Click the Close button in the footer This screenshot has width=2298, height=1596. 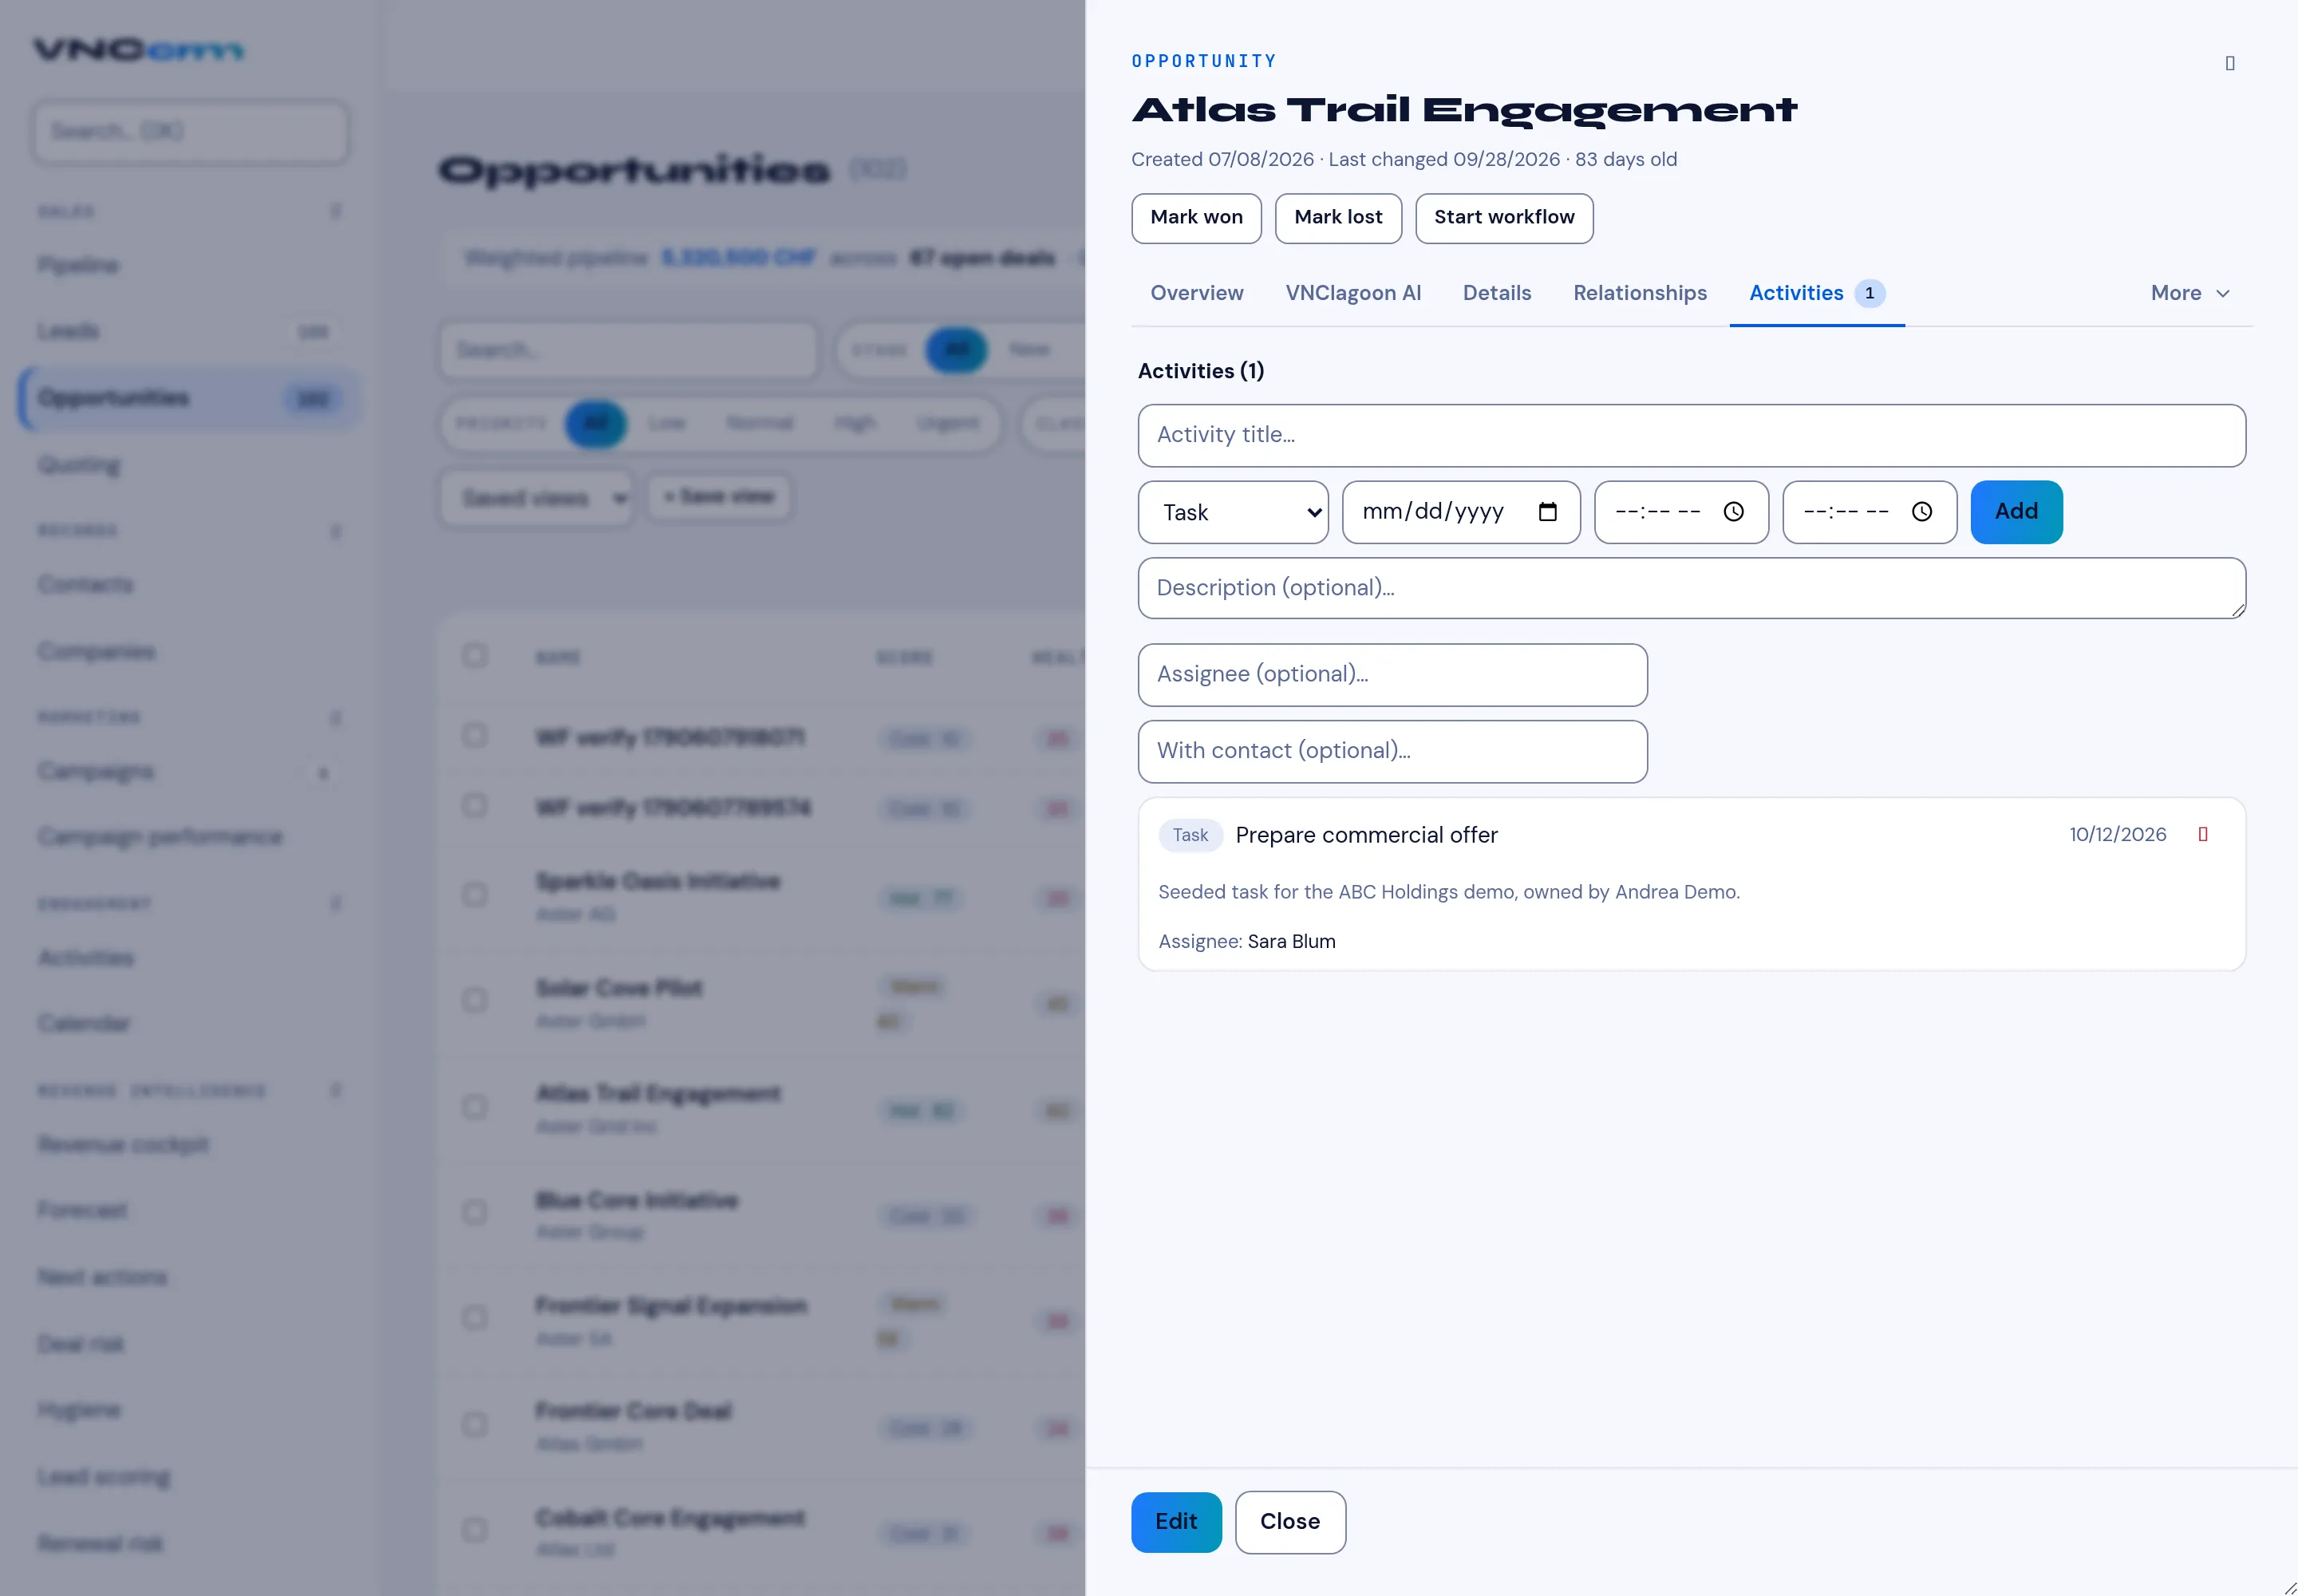[x=1290, y=1522]
